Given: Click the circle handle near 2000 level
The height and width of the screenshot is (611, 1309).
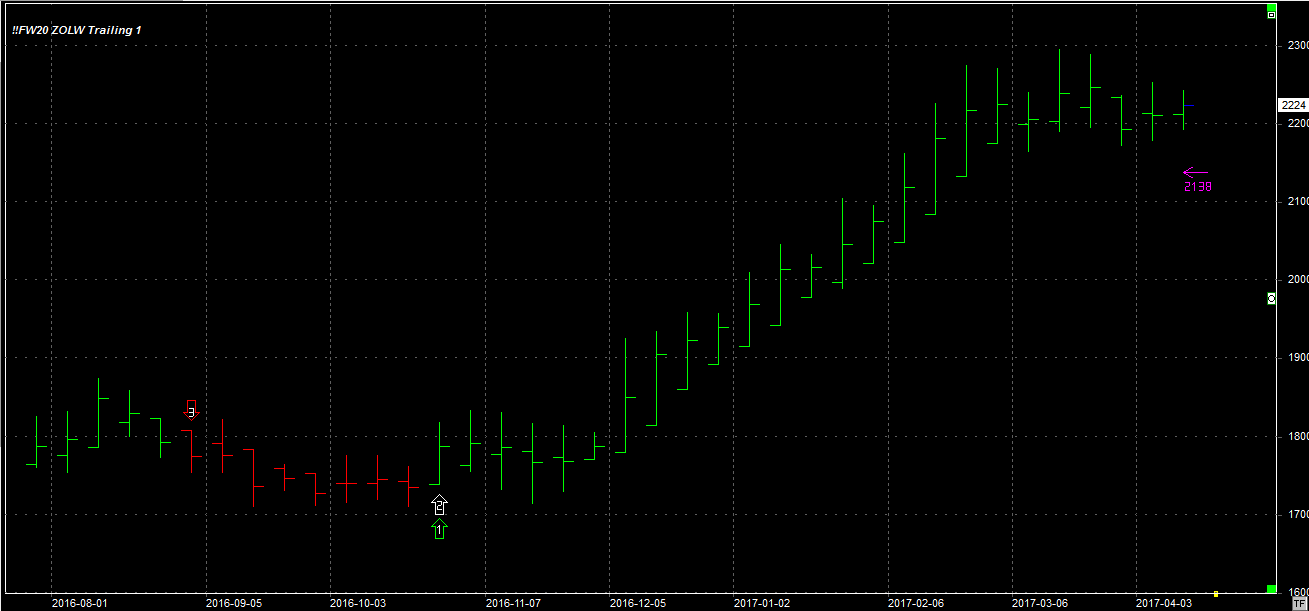Looking at the screenshot, I should 1271,298.
